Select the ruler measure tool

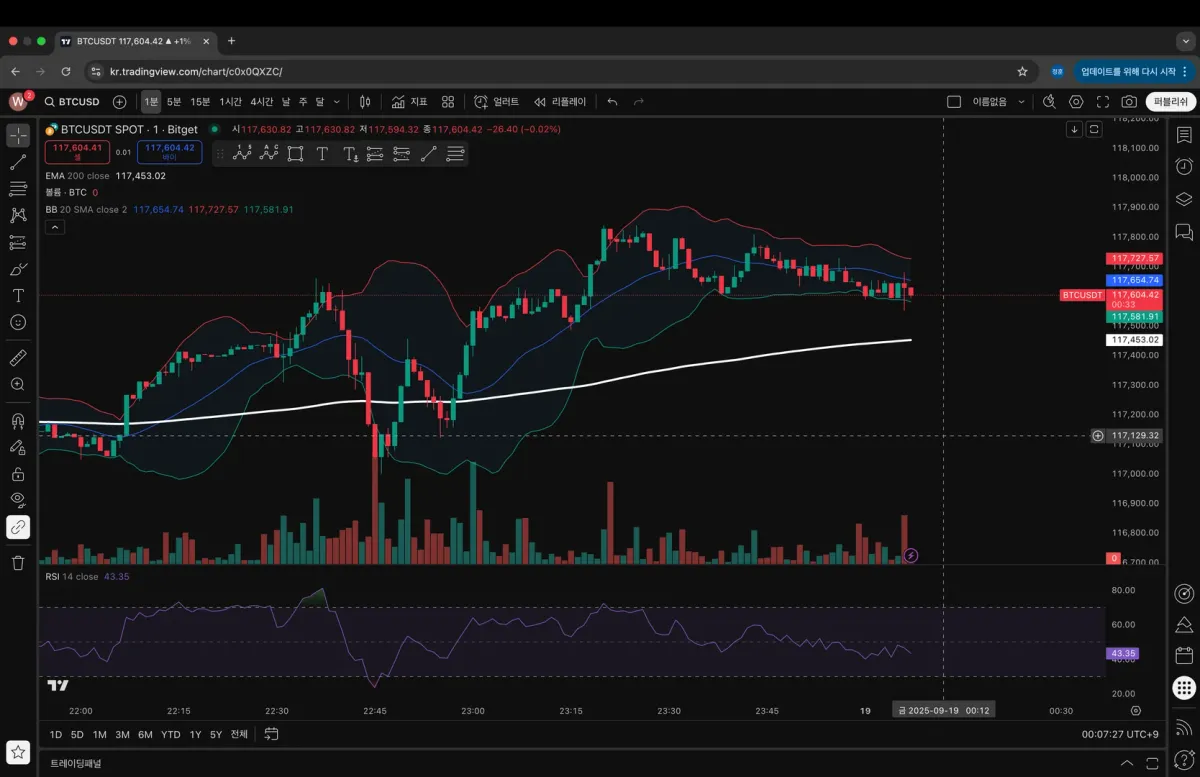pos(18,357)
